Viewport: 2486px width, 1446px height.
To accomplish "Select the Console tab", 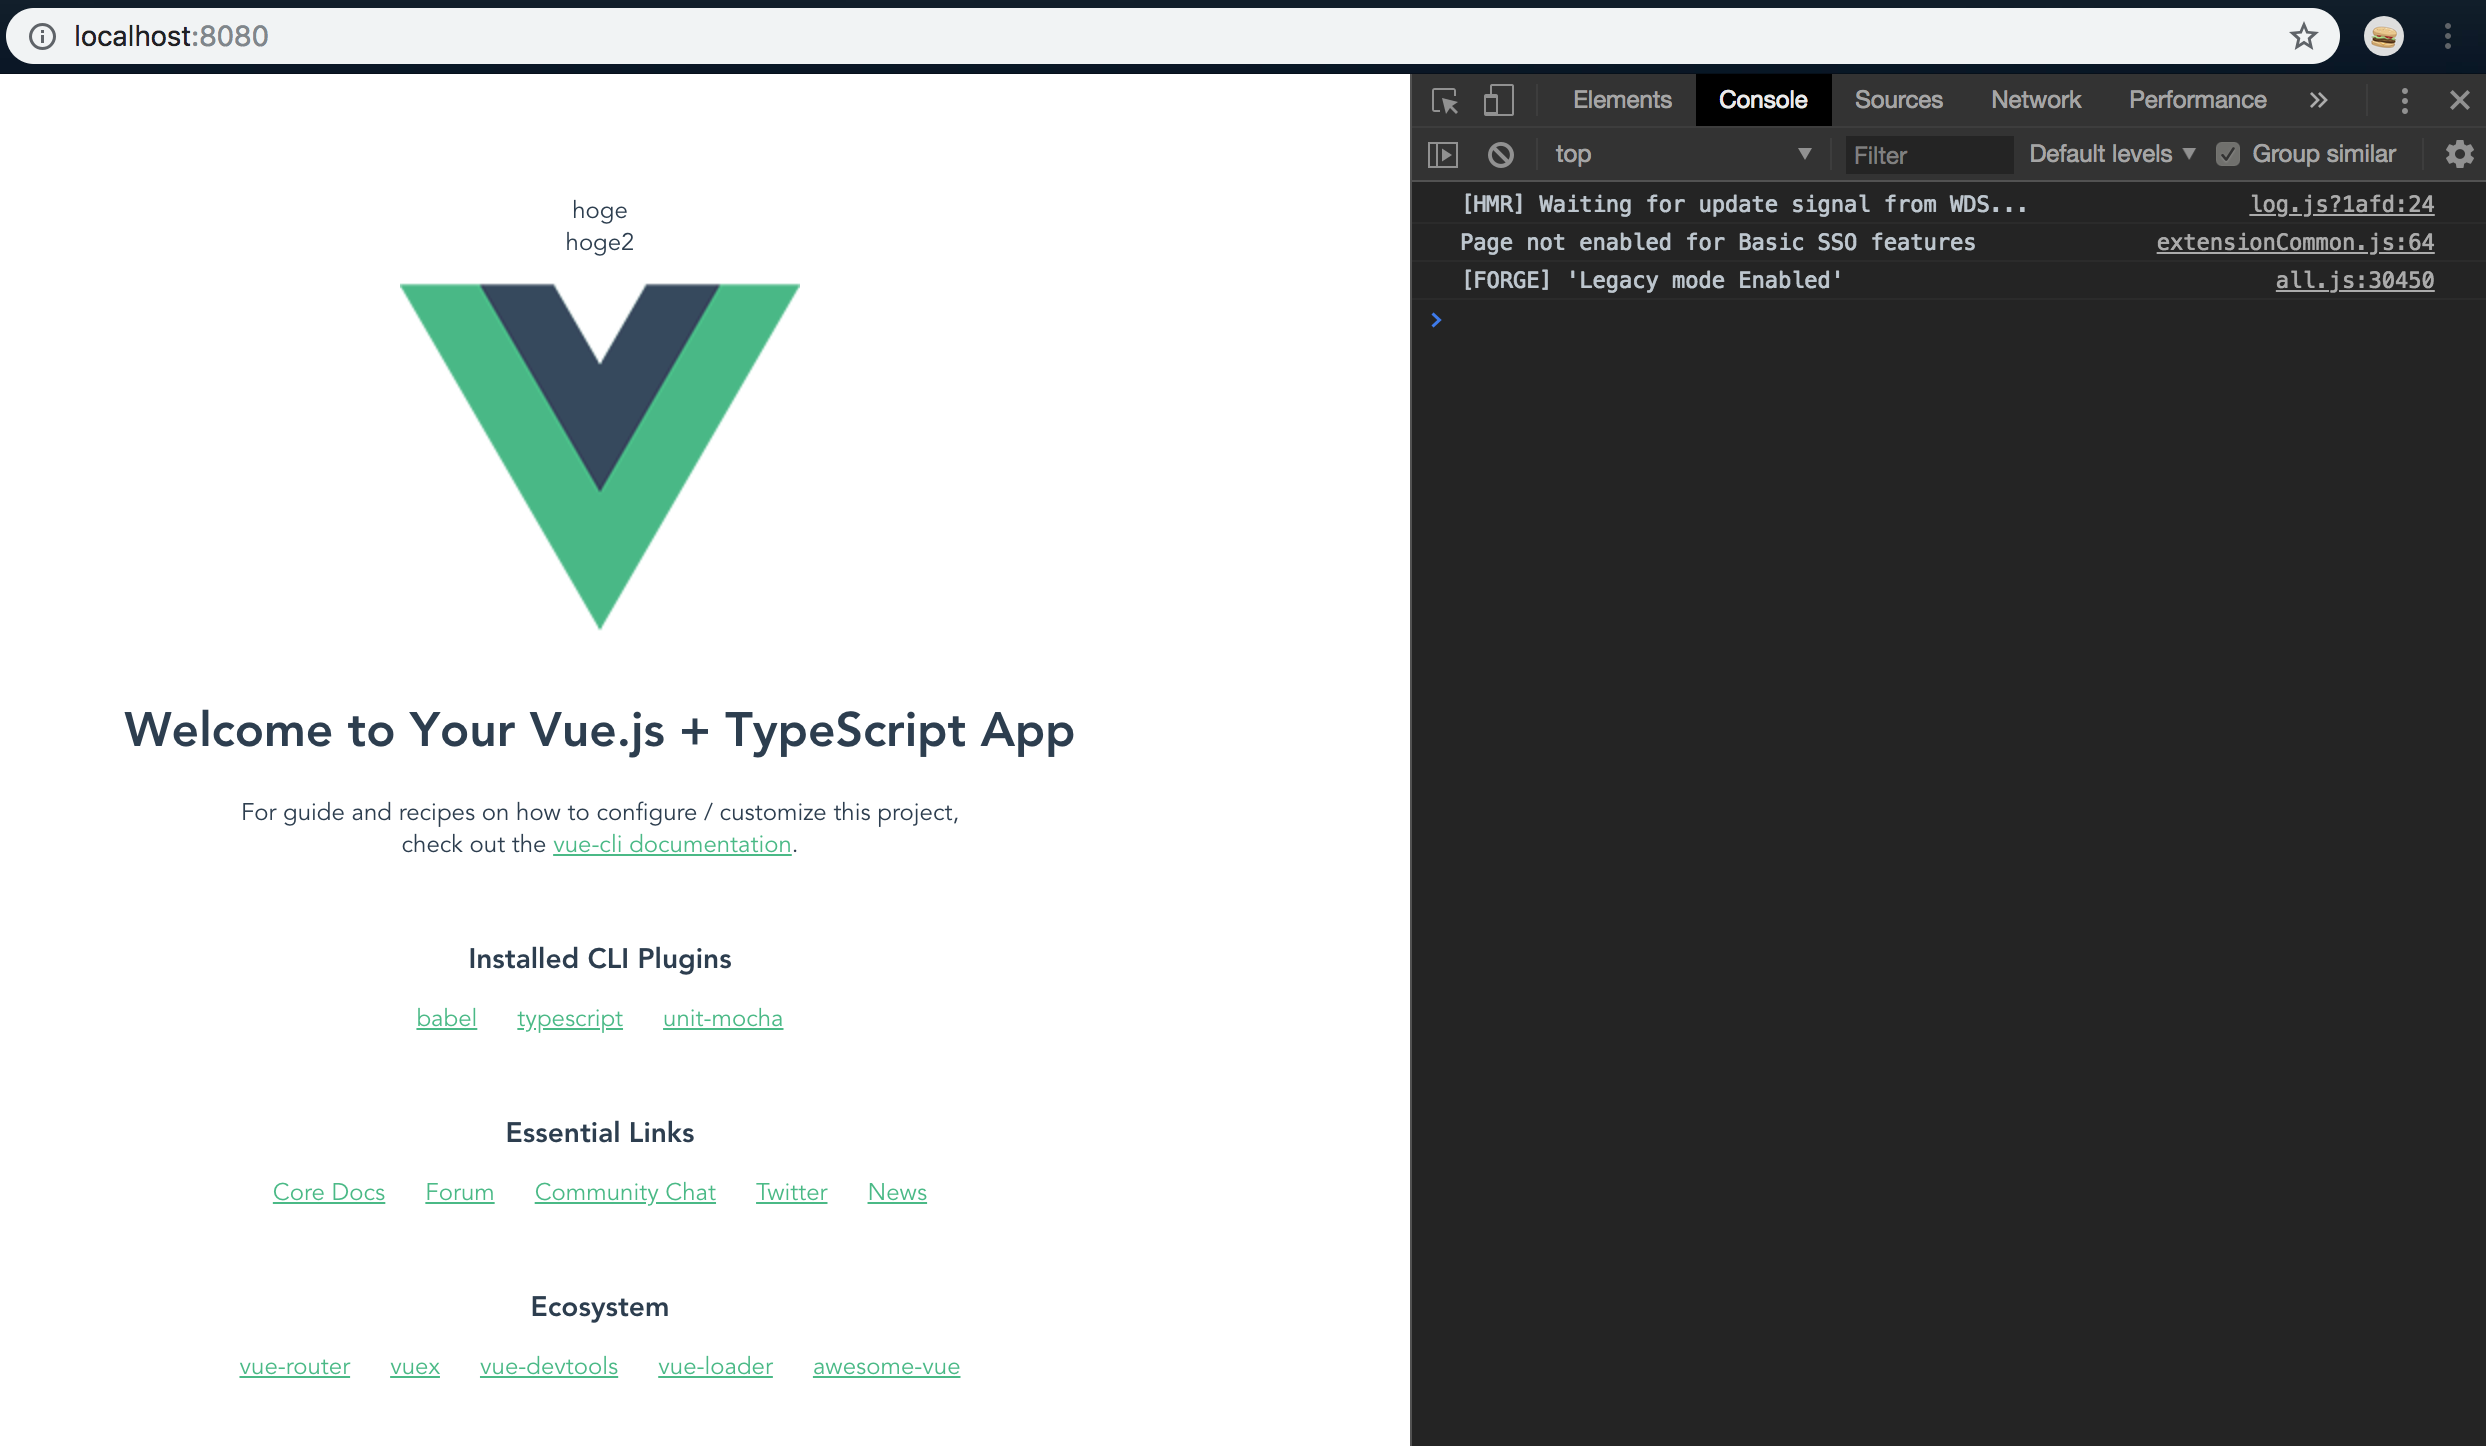I will (x=1762, y=100).
